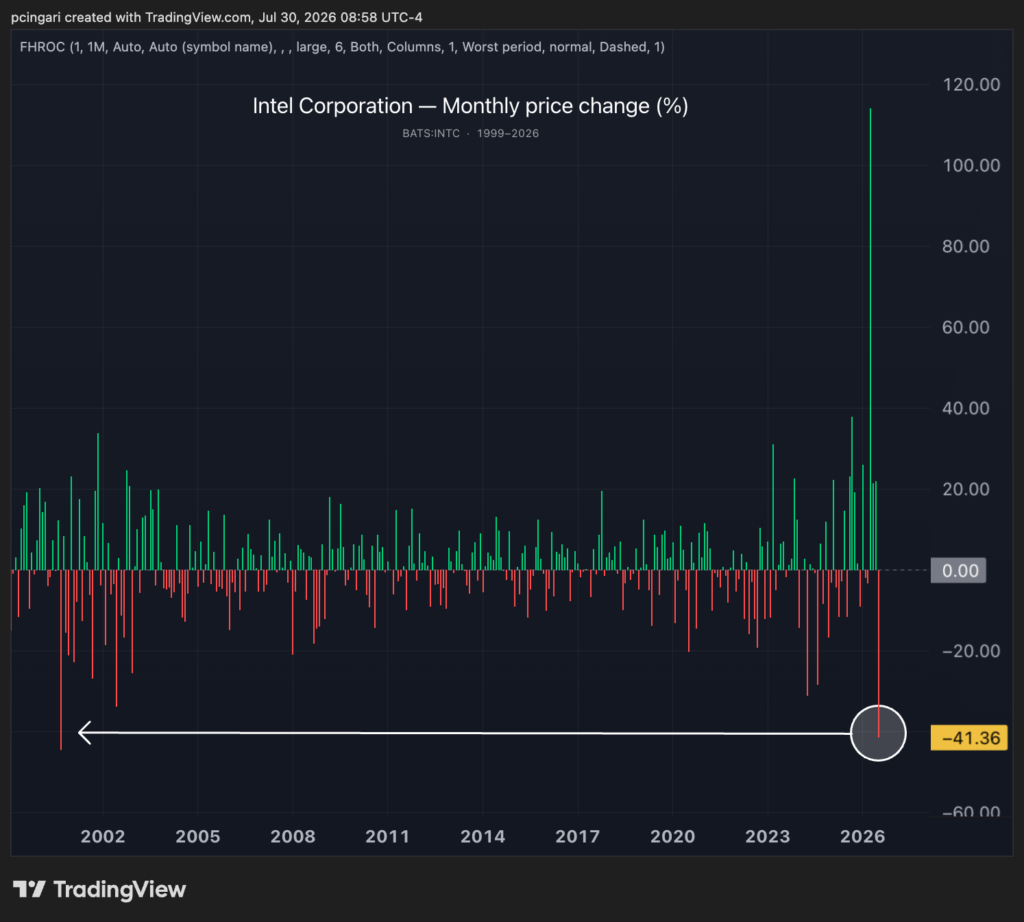Click the 100.00 value on the price axis

971,166
